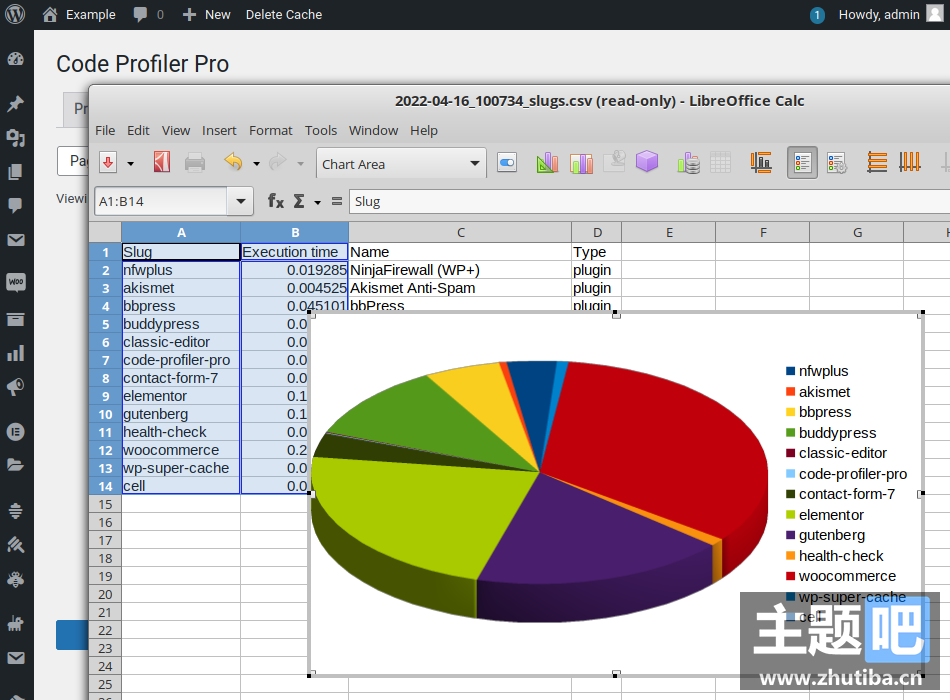Click the elementor legend color swatch
This screenshot has width=950, height=700.
[x=790, y=515]
